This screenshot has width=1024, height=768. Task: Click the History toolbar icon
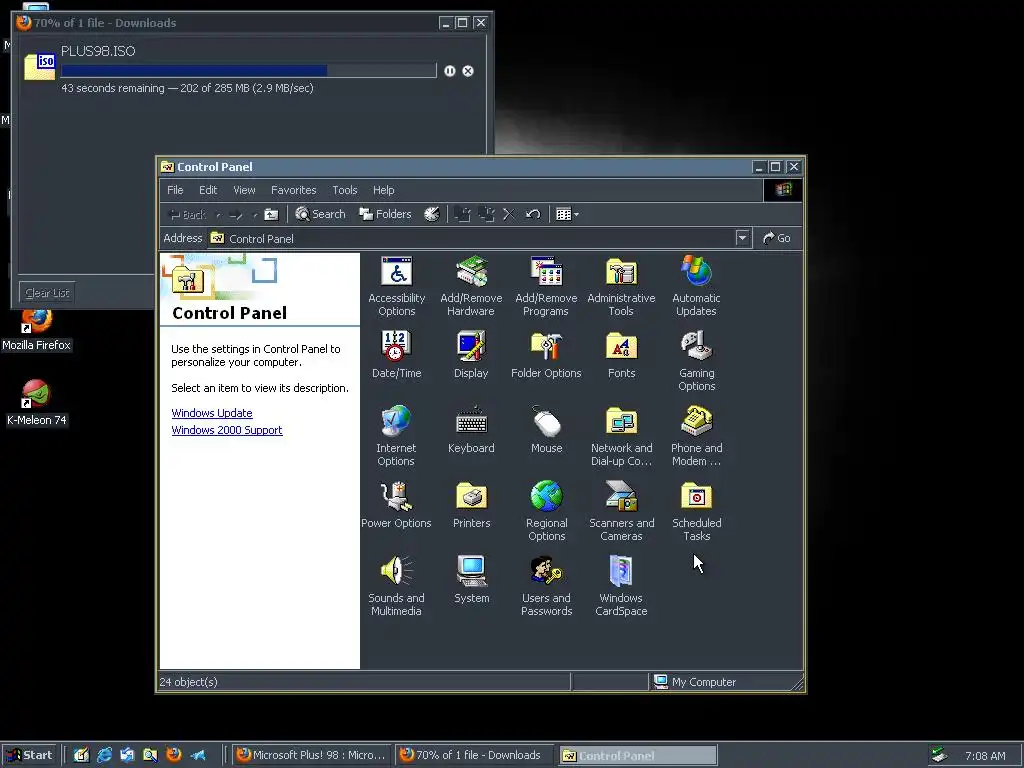click(432, 214)
